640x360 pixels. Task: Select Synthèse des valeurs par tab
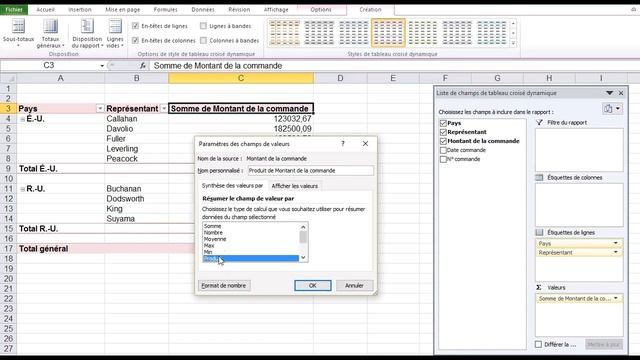pos(232,185)
